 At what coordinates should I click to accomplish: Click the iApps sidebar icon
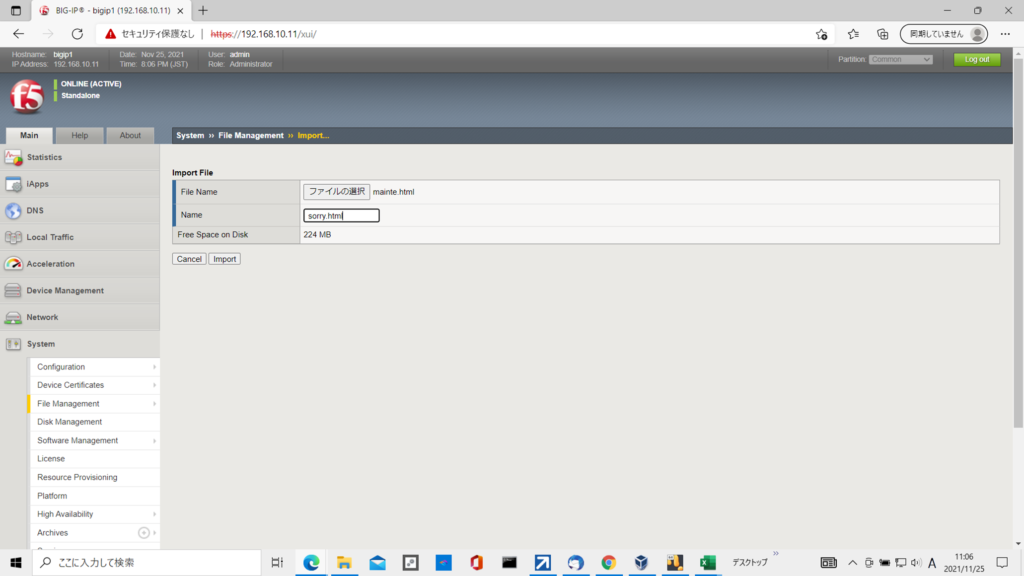click(13, 184)
